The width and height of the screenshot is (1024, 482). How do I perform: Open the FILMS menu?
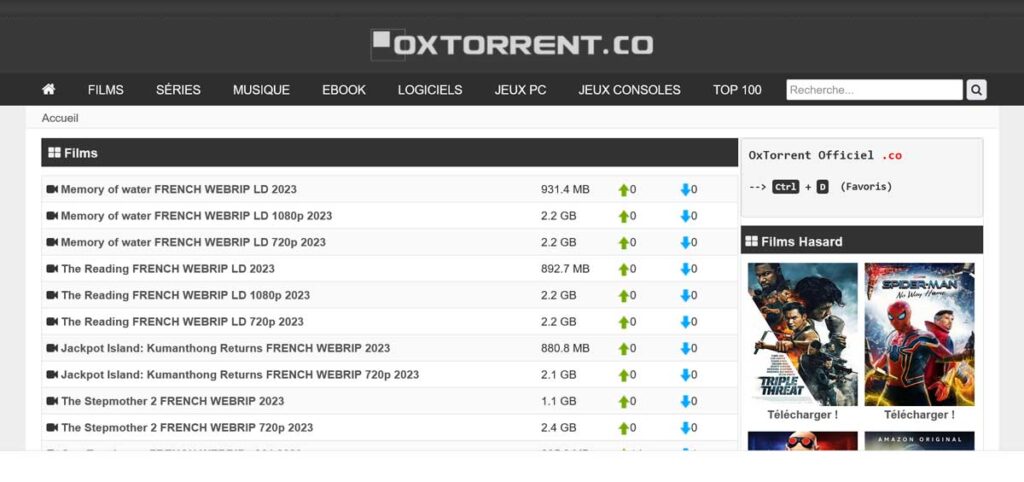coord(106,90)
